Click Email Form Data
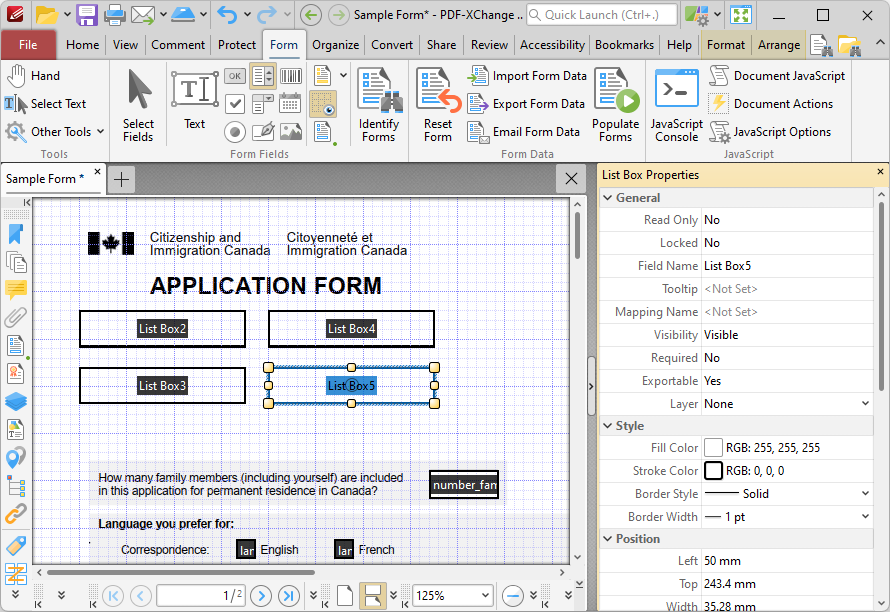The image size is (890, 612). tap(524, 132)
